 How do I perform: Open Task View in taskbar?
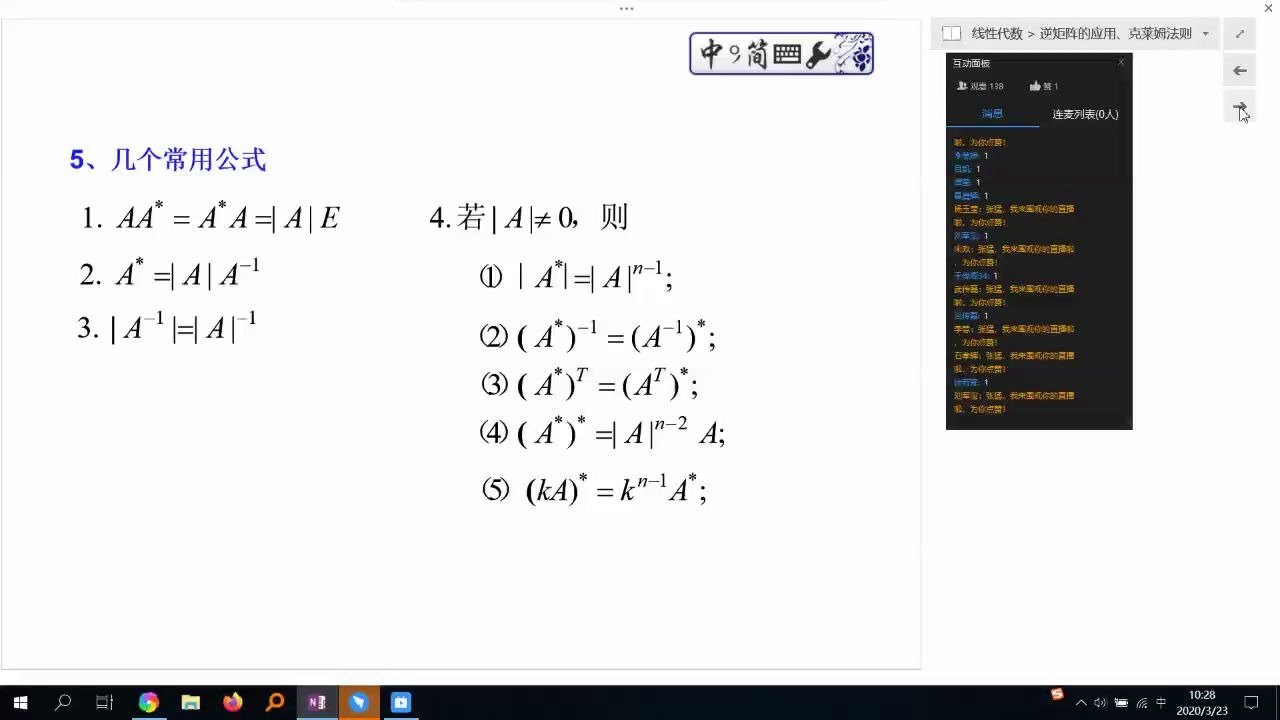(x=104, y=702)
